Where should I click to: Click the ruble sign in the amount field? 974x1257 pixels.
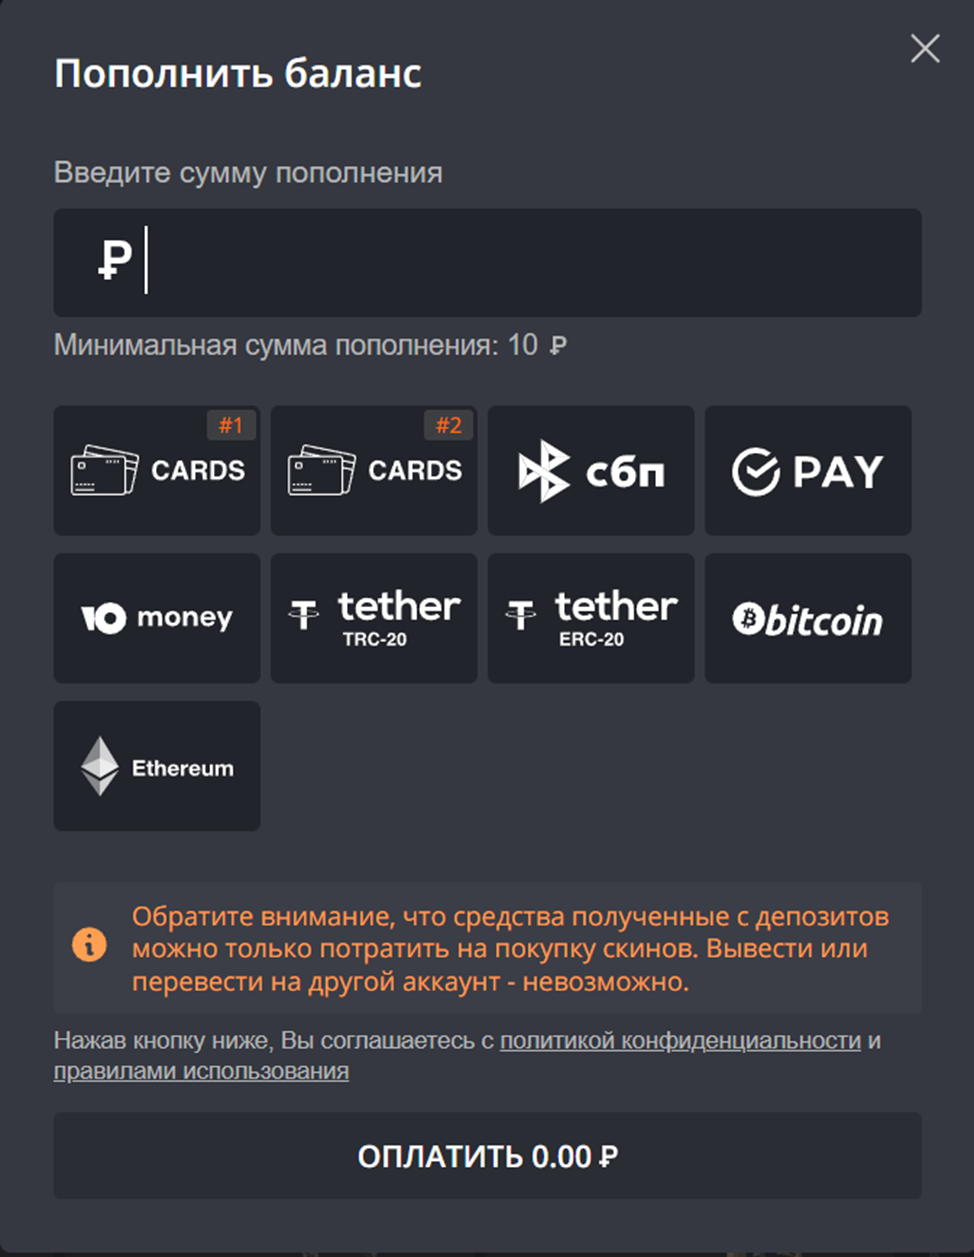coord(114,262)
